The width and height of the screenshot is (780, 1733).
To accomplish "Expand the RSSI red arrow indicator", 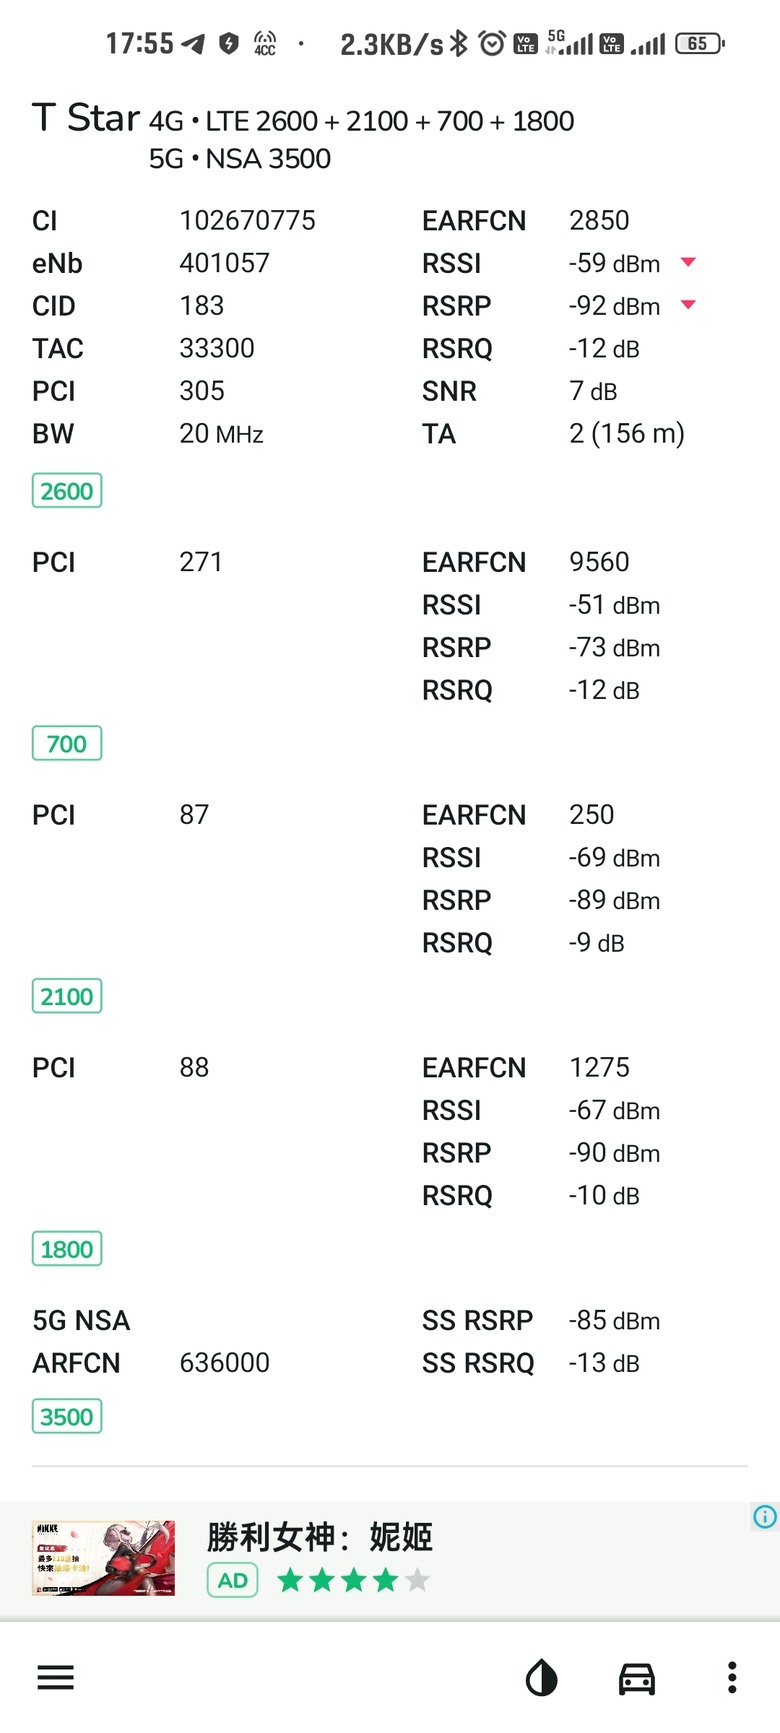I will 688,262.
